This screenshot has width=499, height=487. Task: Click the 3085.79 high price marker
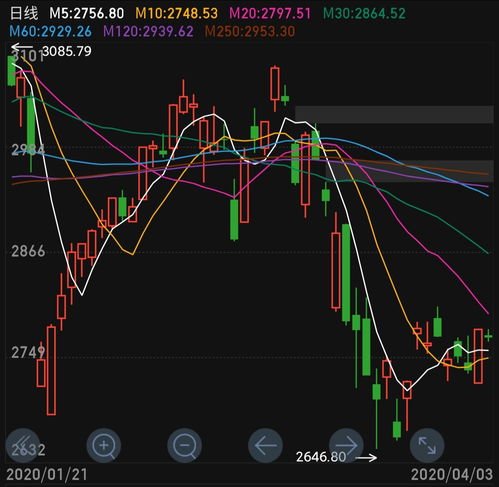coord(67,51)
